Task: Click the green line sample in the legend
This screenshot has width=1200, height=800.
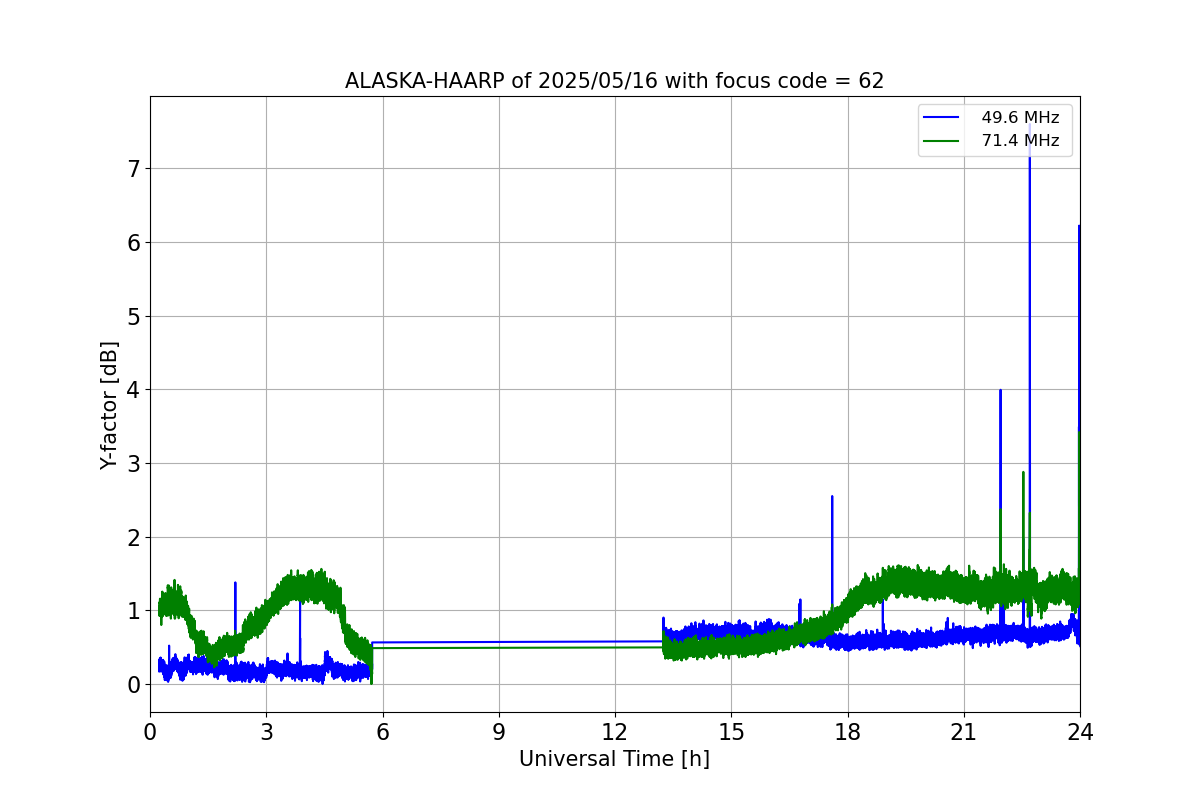Action: tap(942, 141)
